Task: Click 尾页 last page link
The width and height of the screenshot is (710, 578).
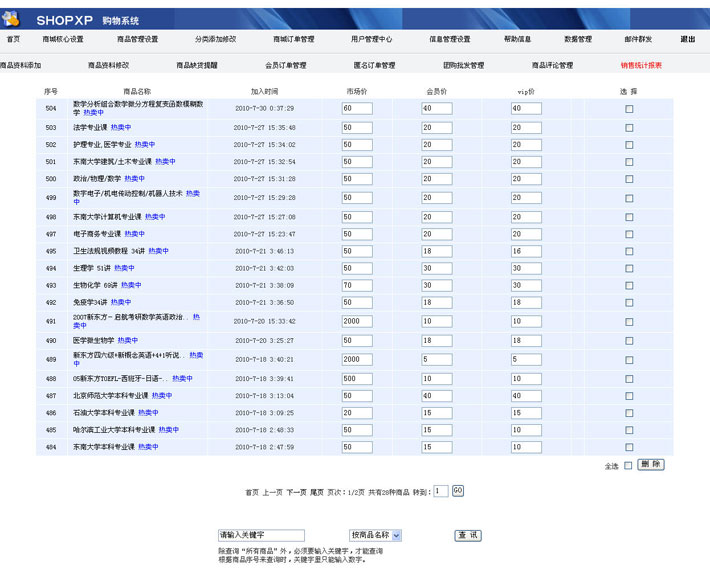Action: tap(317, 492)
